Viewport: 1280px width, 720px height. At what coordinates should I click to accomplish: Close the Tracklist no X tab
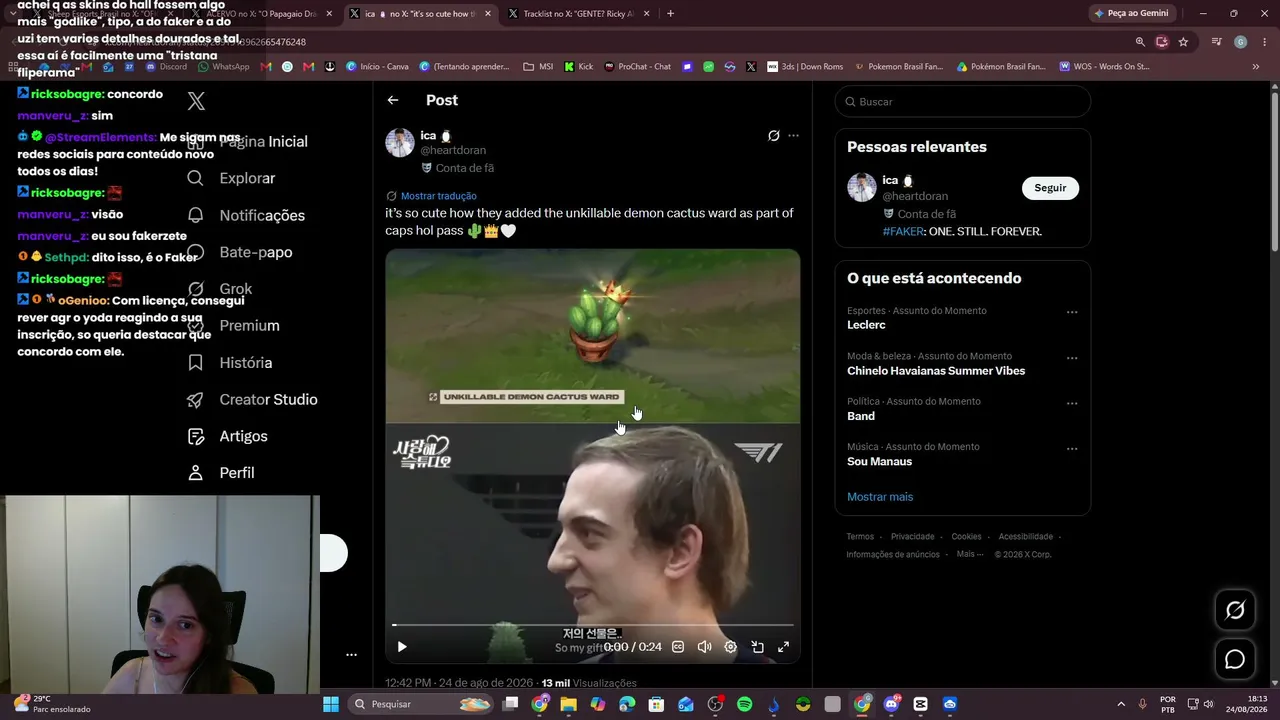click(647, 14)
